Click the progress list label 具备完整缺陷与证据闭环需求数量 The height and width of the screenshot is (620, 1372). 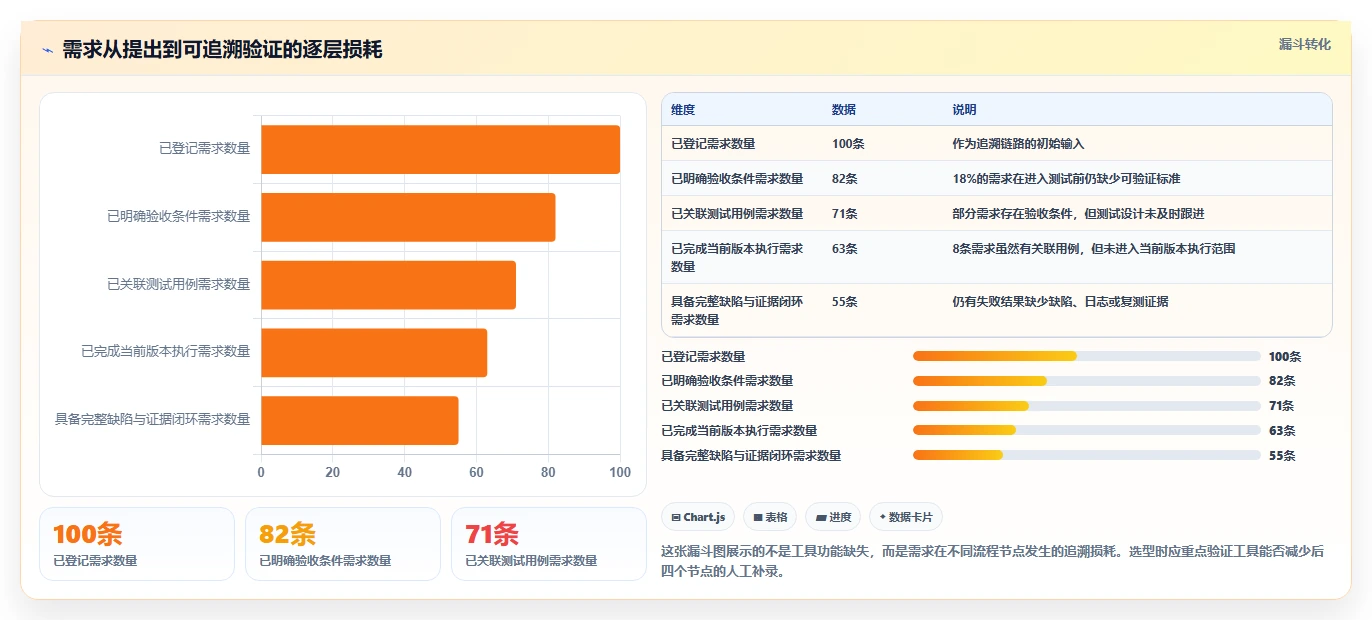tap(751, 456)
